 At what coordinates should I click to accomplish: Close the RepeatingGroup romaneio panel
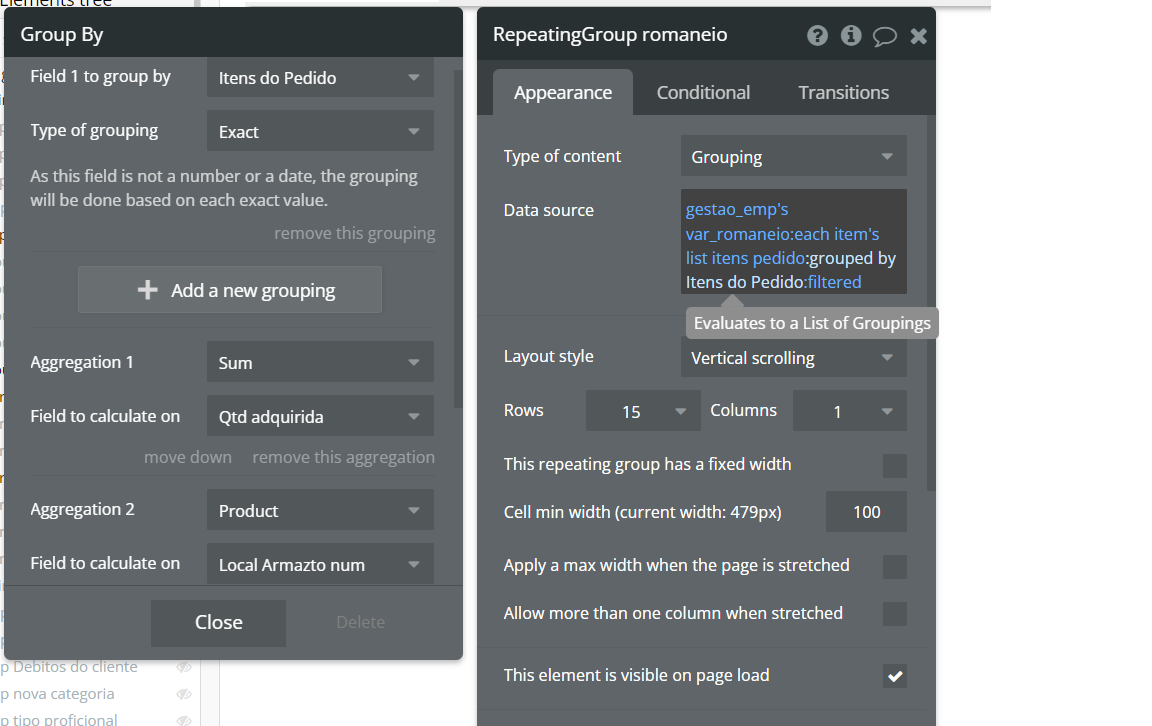[x=919, y=37]
